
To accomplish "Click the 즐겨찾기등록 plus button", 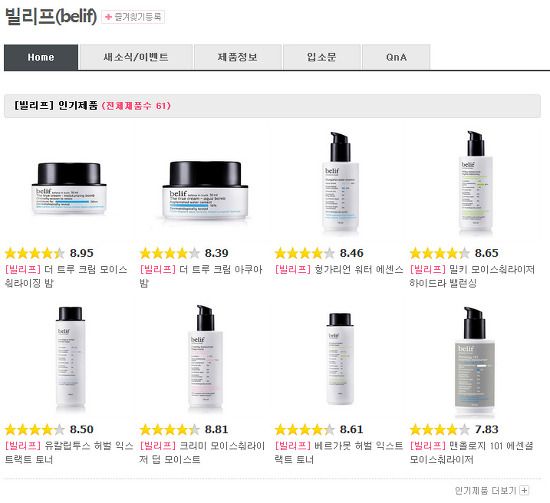I will point(133,17).
